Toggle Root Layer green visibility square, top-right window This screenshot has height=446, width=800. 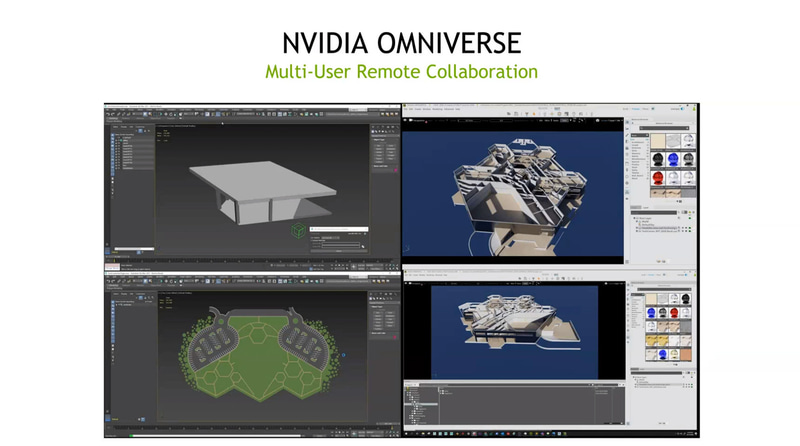pos(690,218)
